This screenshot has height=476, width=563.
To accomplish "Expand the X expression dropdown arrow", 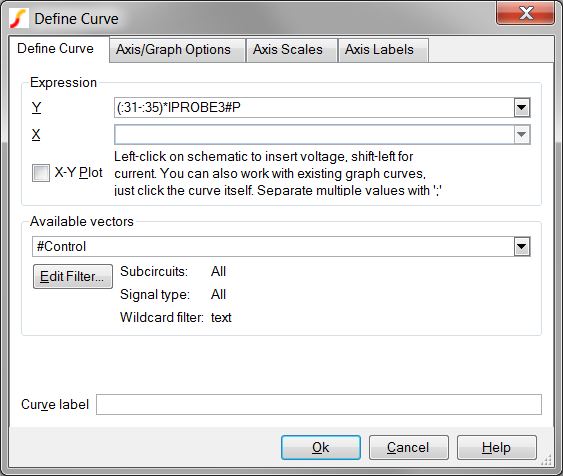I will tap(522, 135).
